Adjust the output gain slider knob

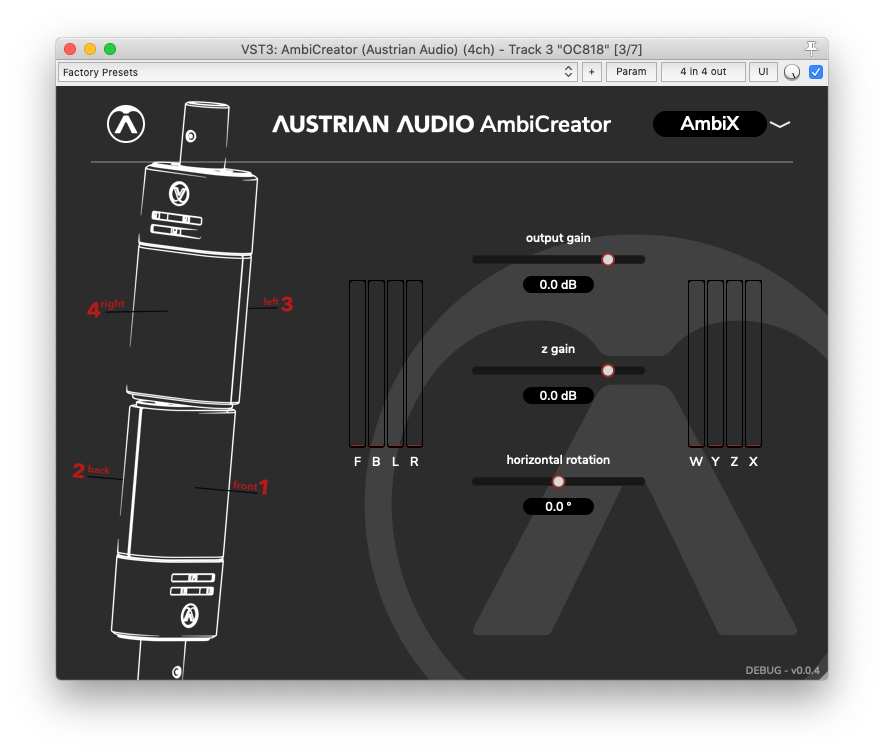pyautogui.click(x=608, y=259)
